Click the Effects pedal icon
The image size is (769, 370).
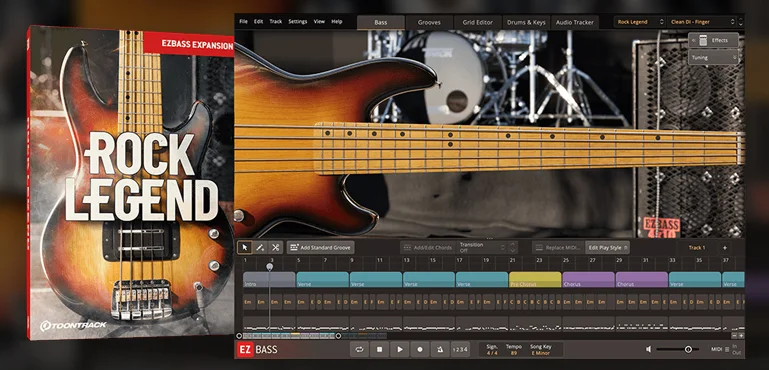(x=703, y=40)
